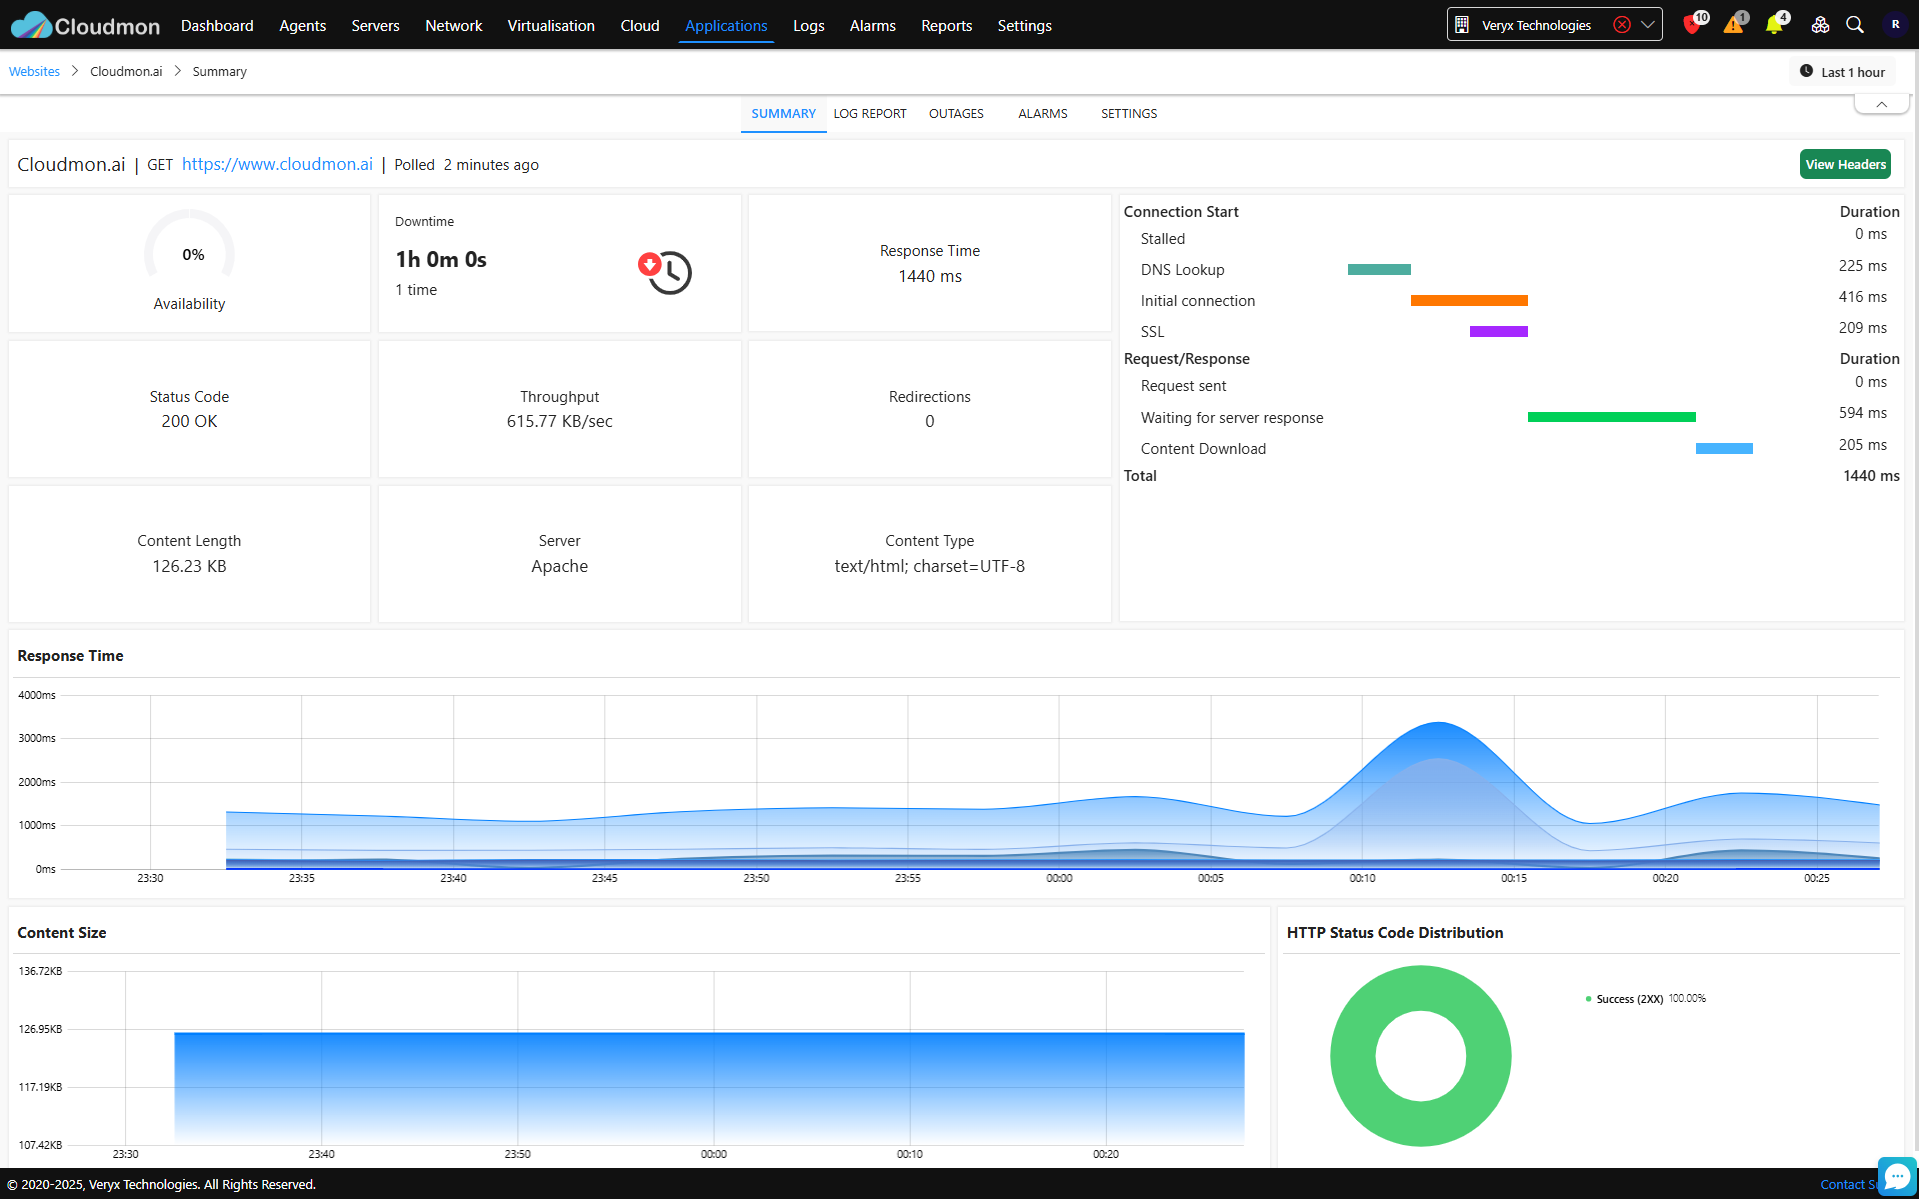The width and height of the screenshot is (1919, 1199).
Task: Switch to the ALARMS tab
Action: point(1043,114)
